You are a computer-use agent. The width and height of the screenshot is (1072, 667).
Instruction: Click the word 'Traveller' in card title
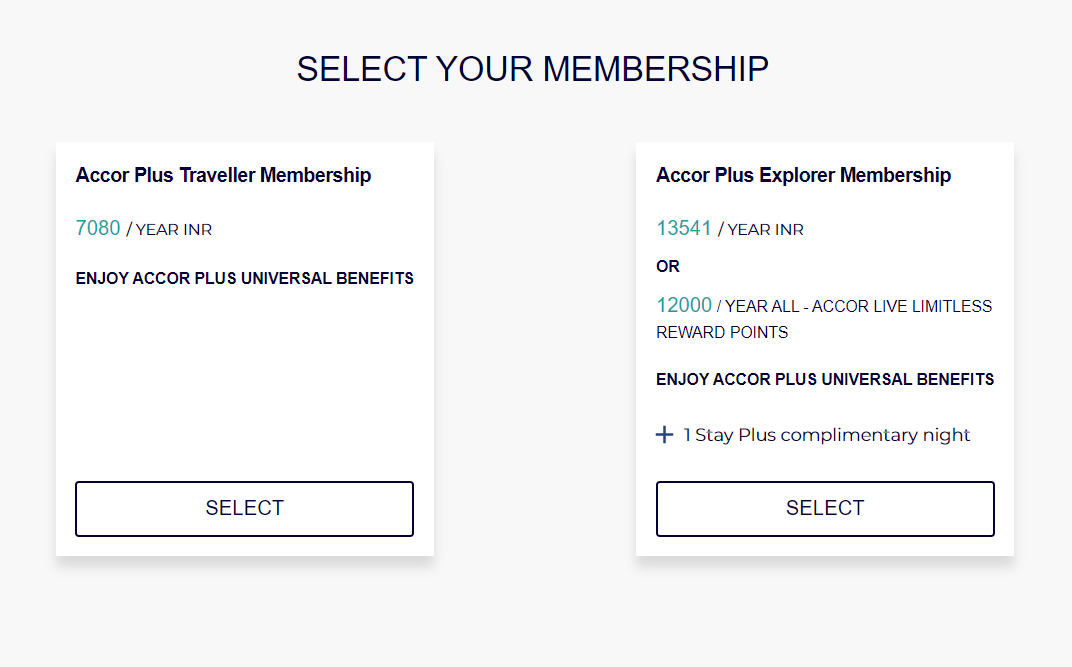click(x=217, y=175)
